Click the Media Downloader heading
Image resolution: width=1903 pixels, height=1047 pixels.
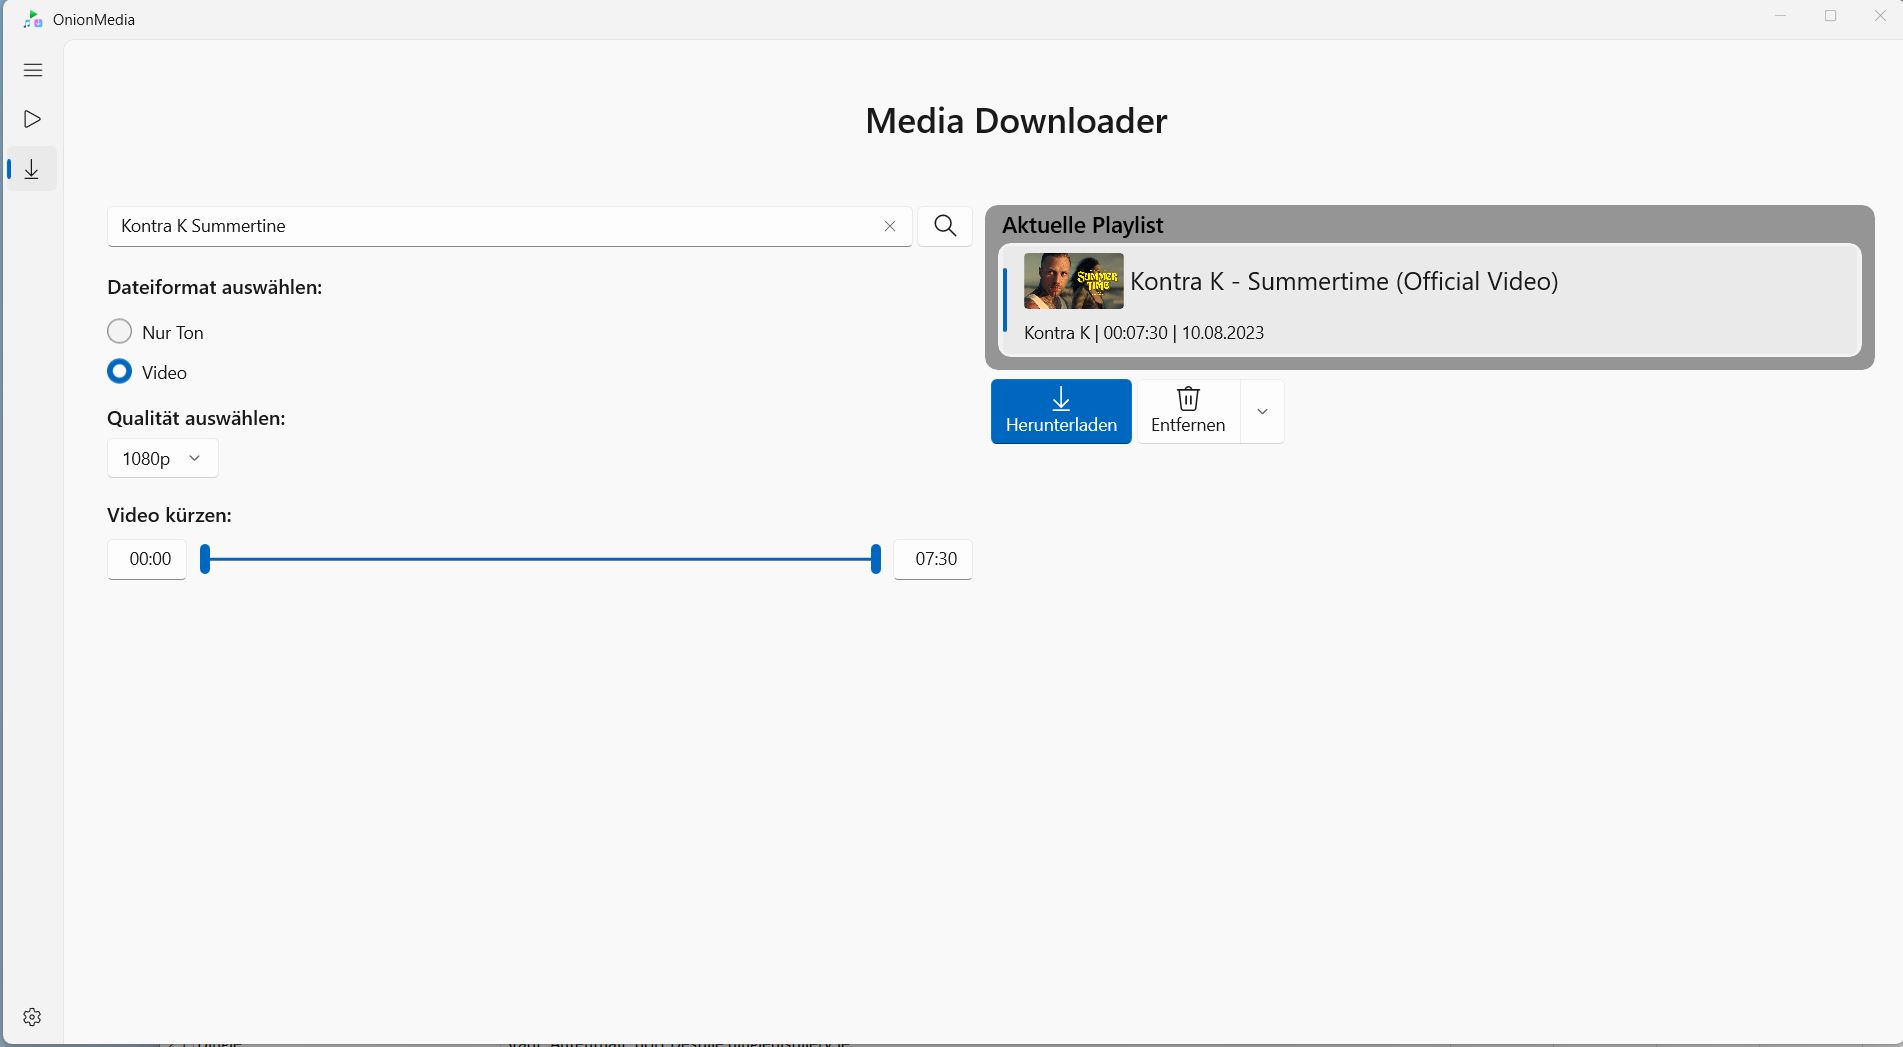pos(1016,121)
